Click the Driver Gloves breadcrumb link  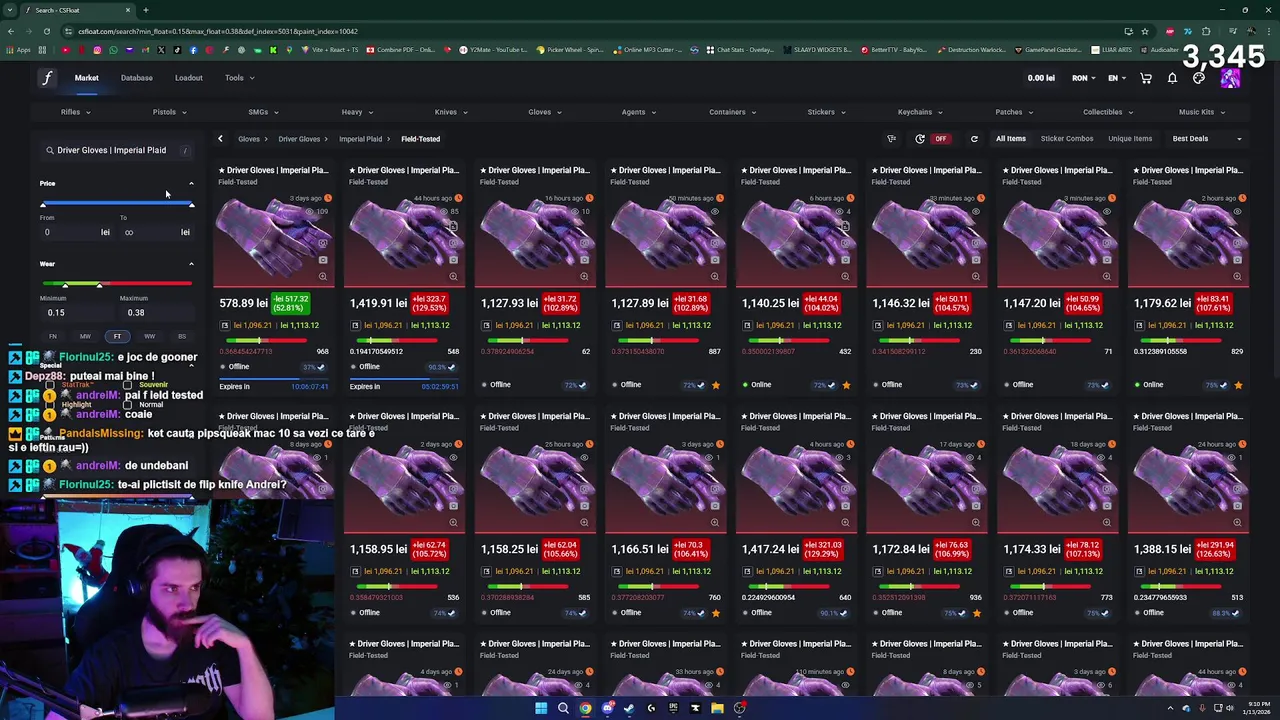pos(299,139)
